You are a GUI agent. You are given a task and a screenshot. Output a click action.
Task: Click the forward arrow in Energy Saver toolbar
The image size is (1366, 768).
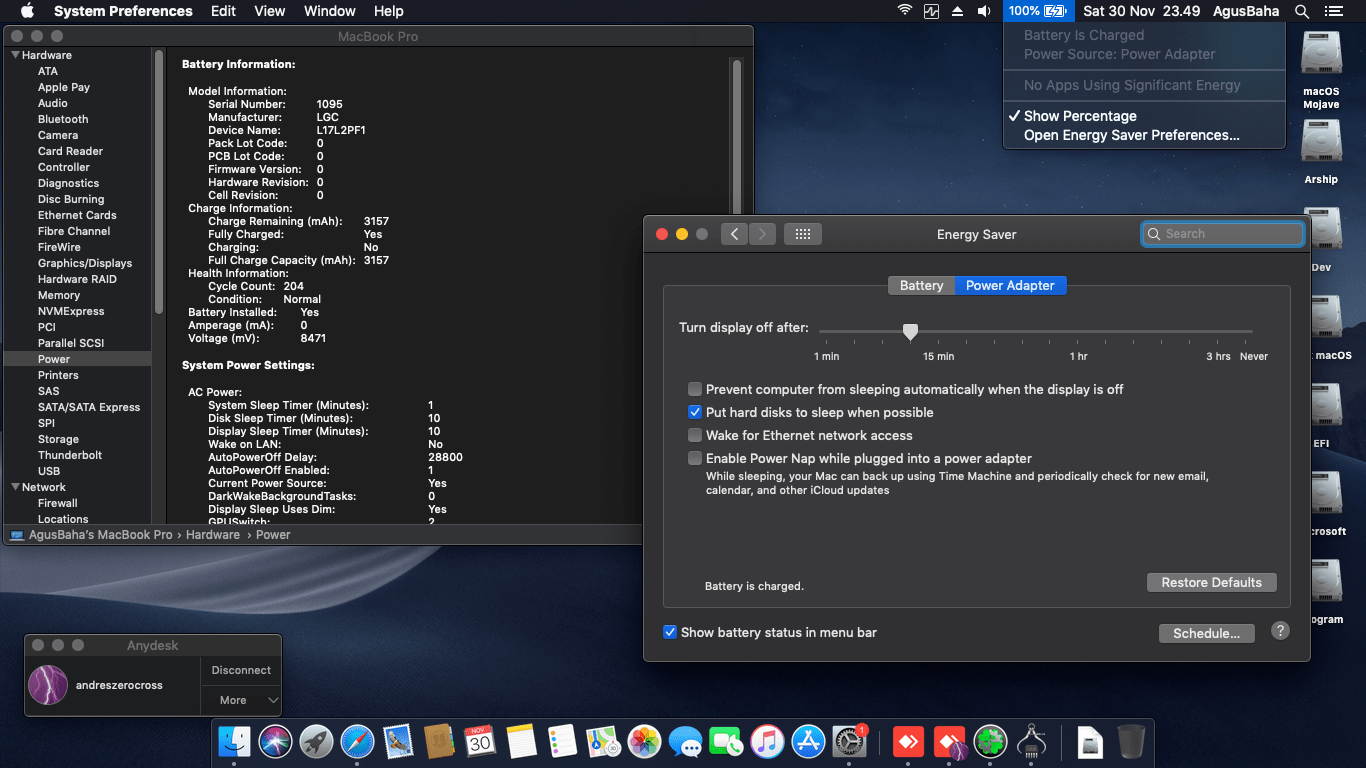point(762,234)
